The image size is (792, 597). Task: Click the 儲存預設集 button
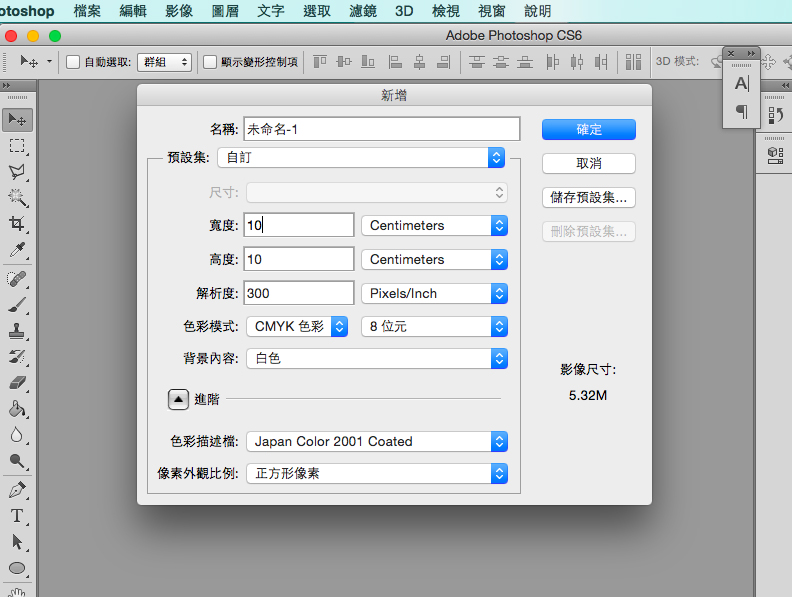589,197
